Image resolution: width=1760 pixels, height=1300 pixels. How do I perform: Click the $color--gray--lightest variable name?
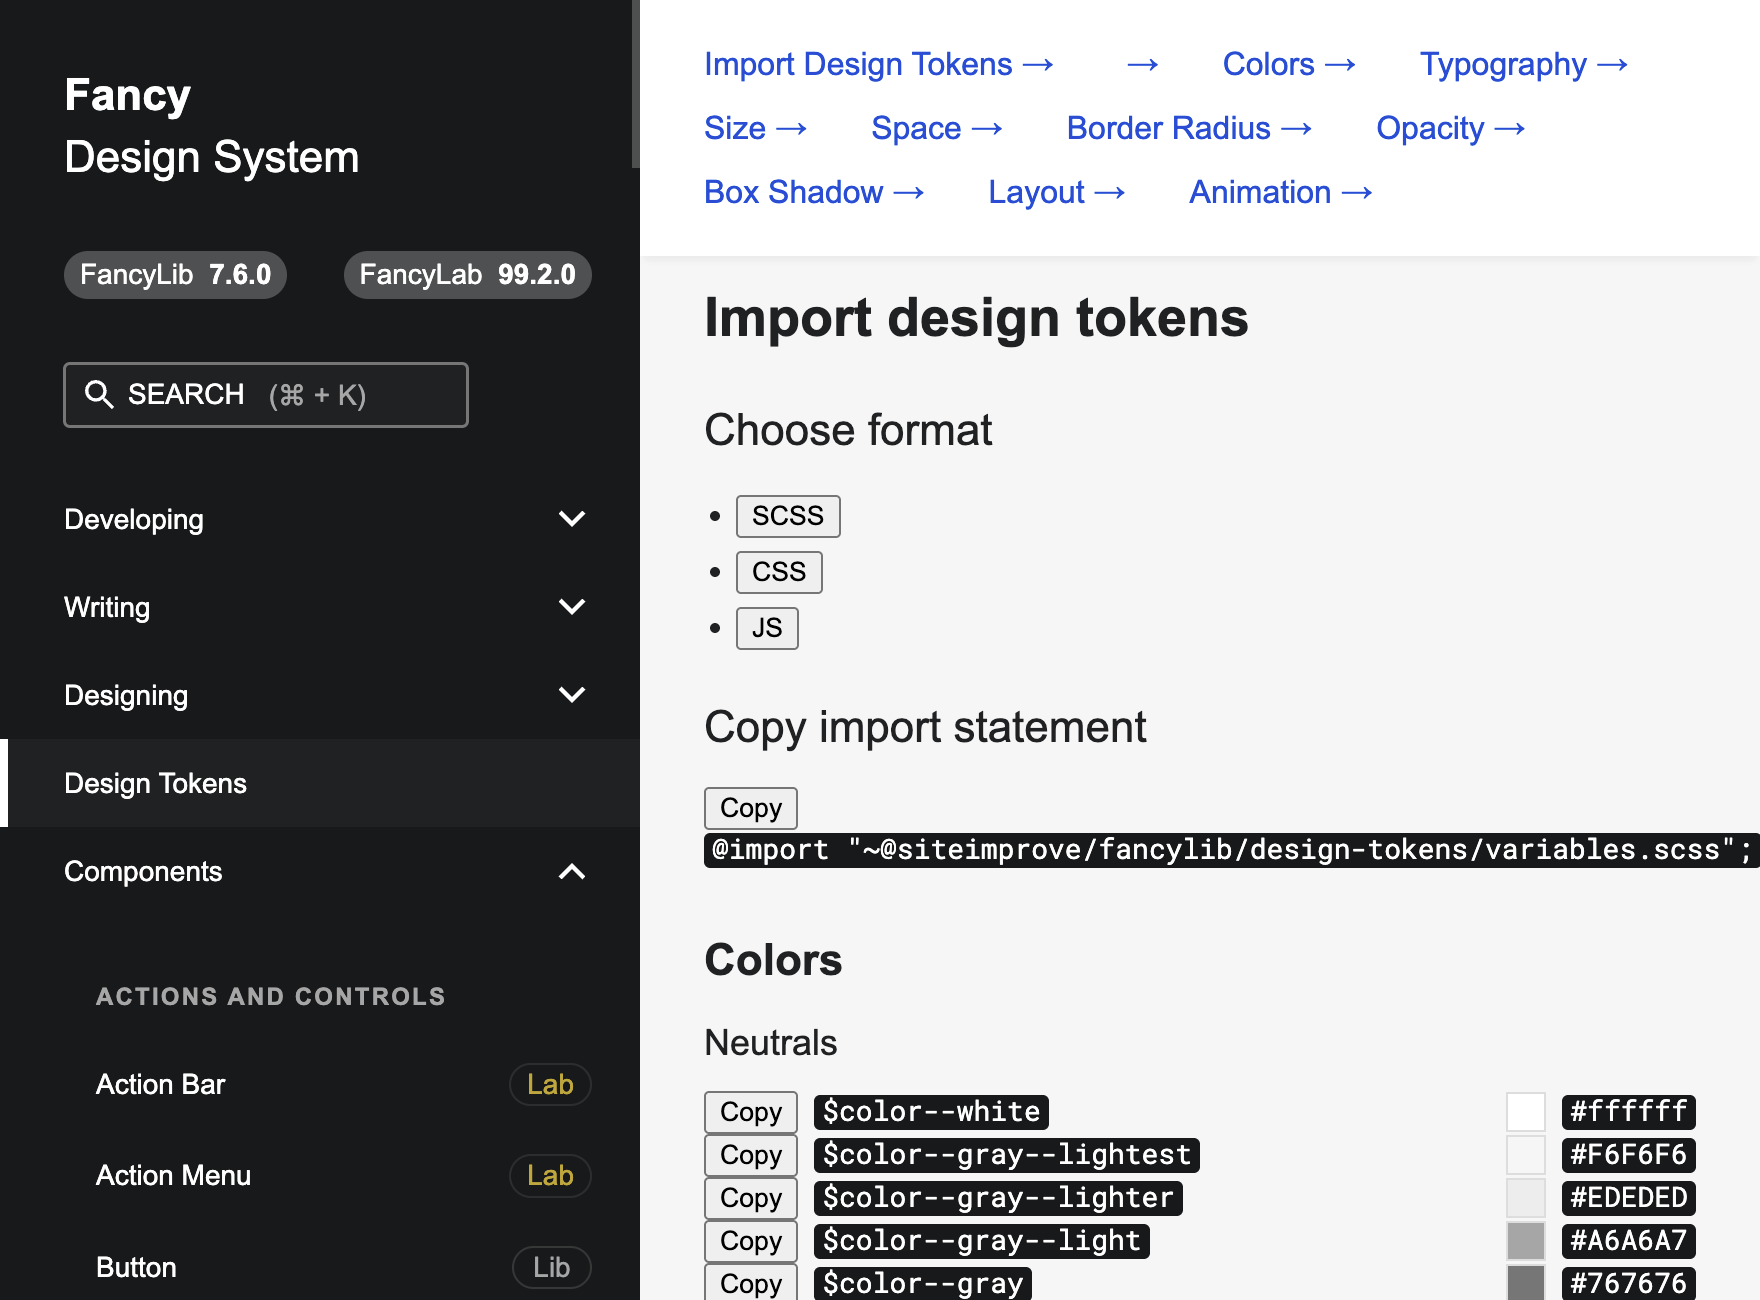point(1007,1155)
